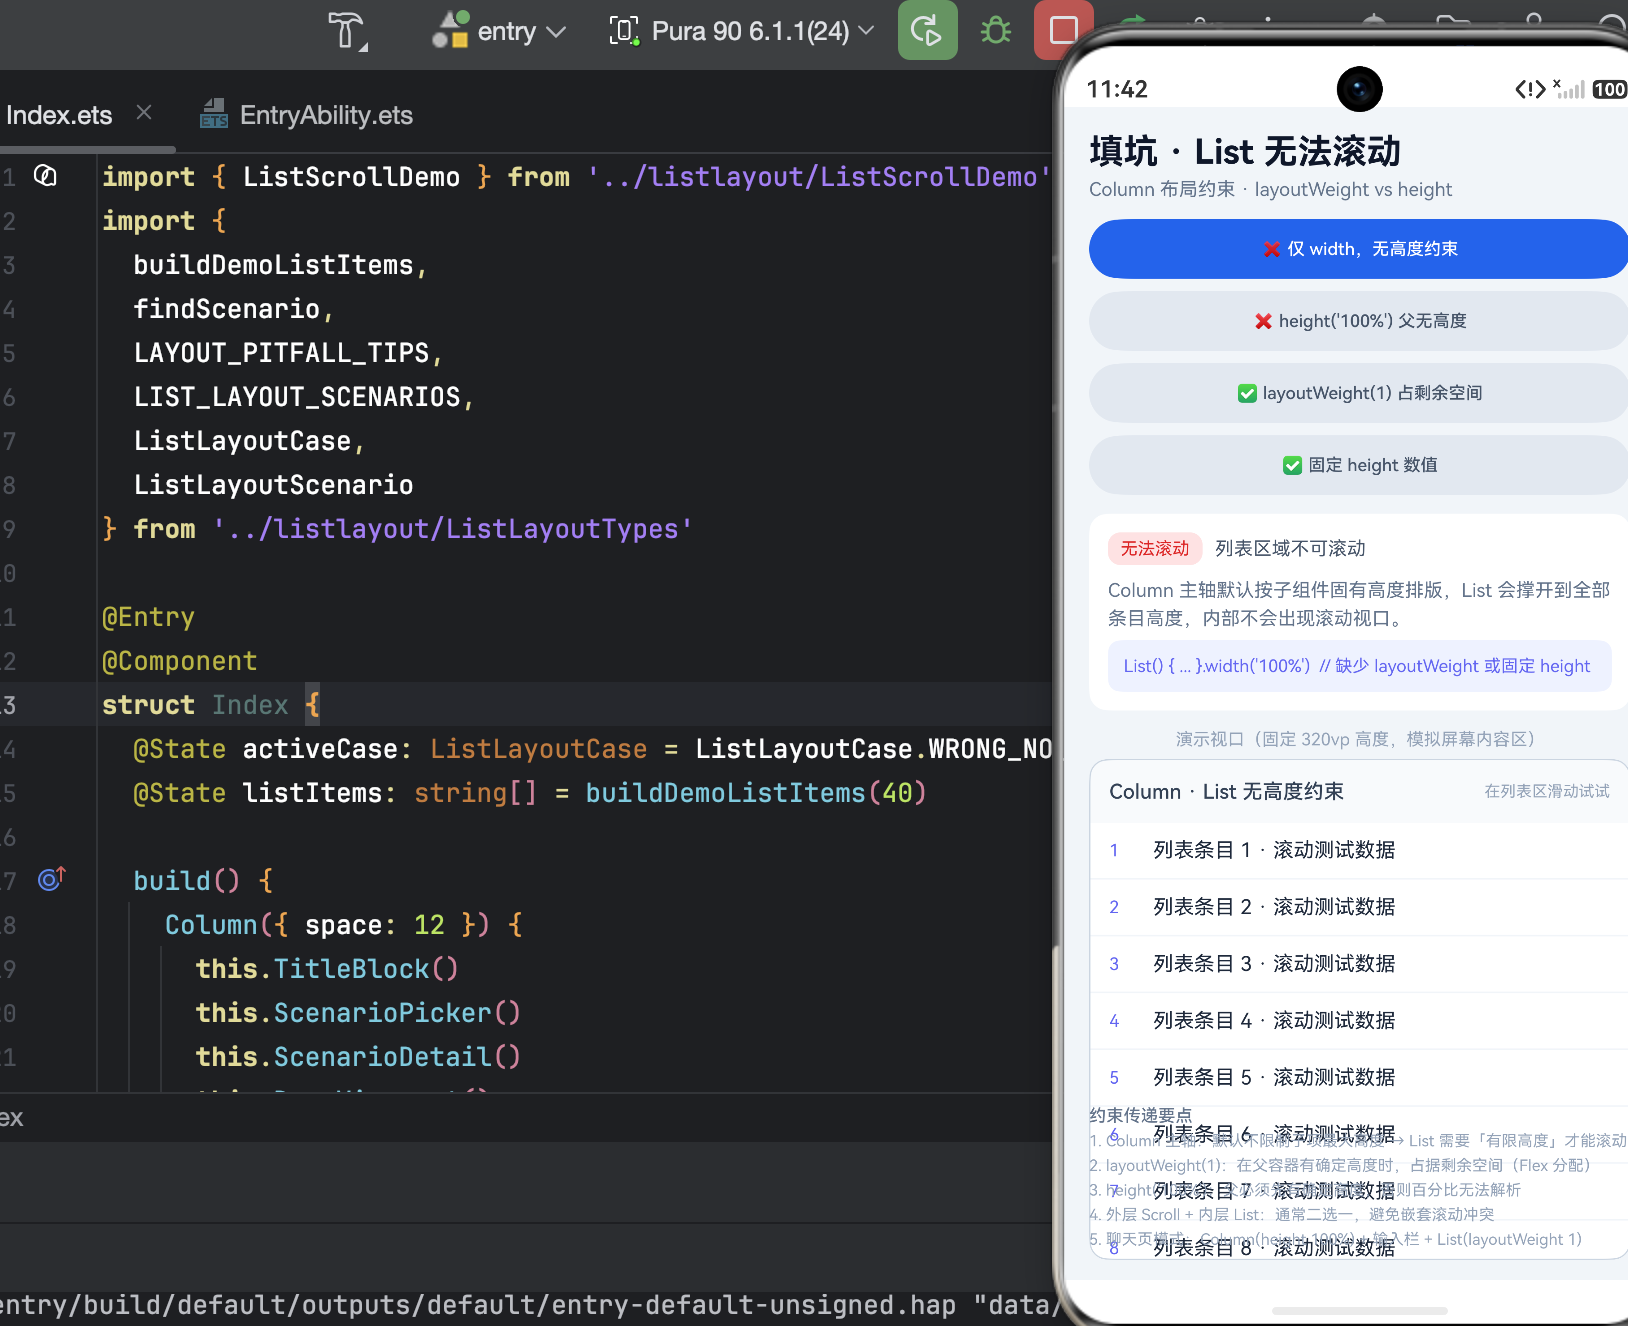Viewport: 1628px width, 1326px height.
Task: Click the ETS file icon on EntryAbility.ets tab
Action: pos(214,114)
